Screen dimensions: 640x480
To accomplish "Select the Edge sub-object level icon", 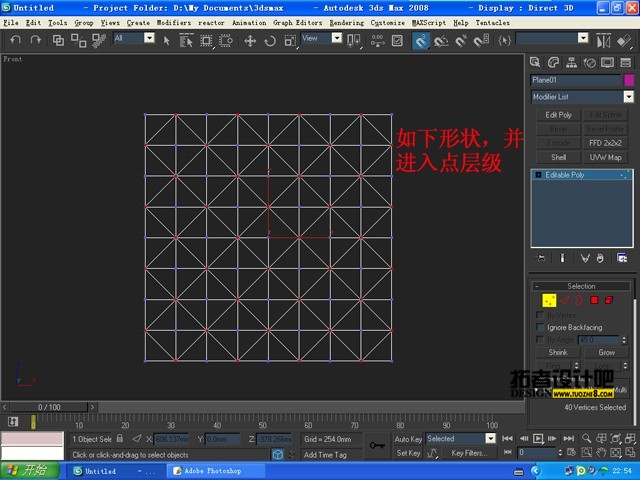I will 565,300.
